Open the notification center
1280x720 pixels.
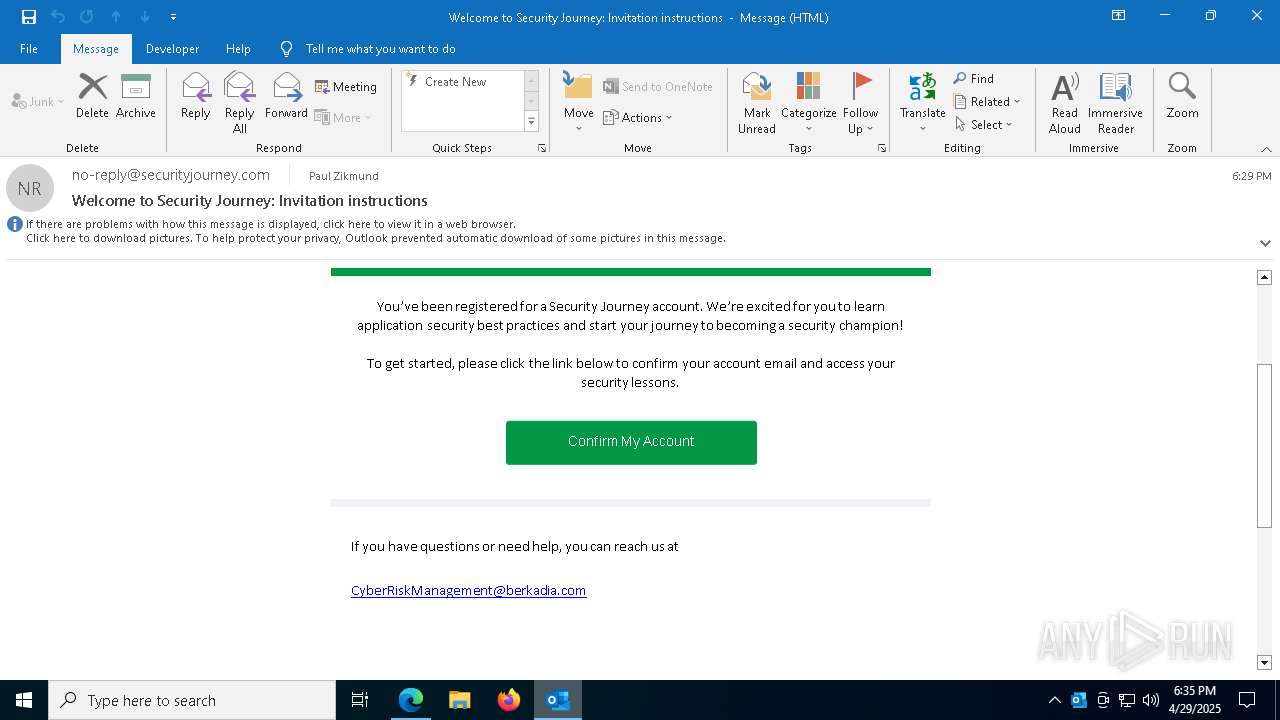point(1247,700)
